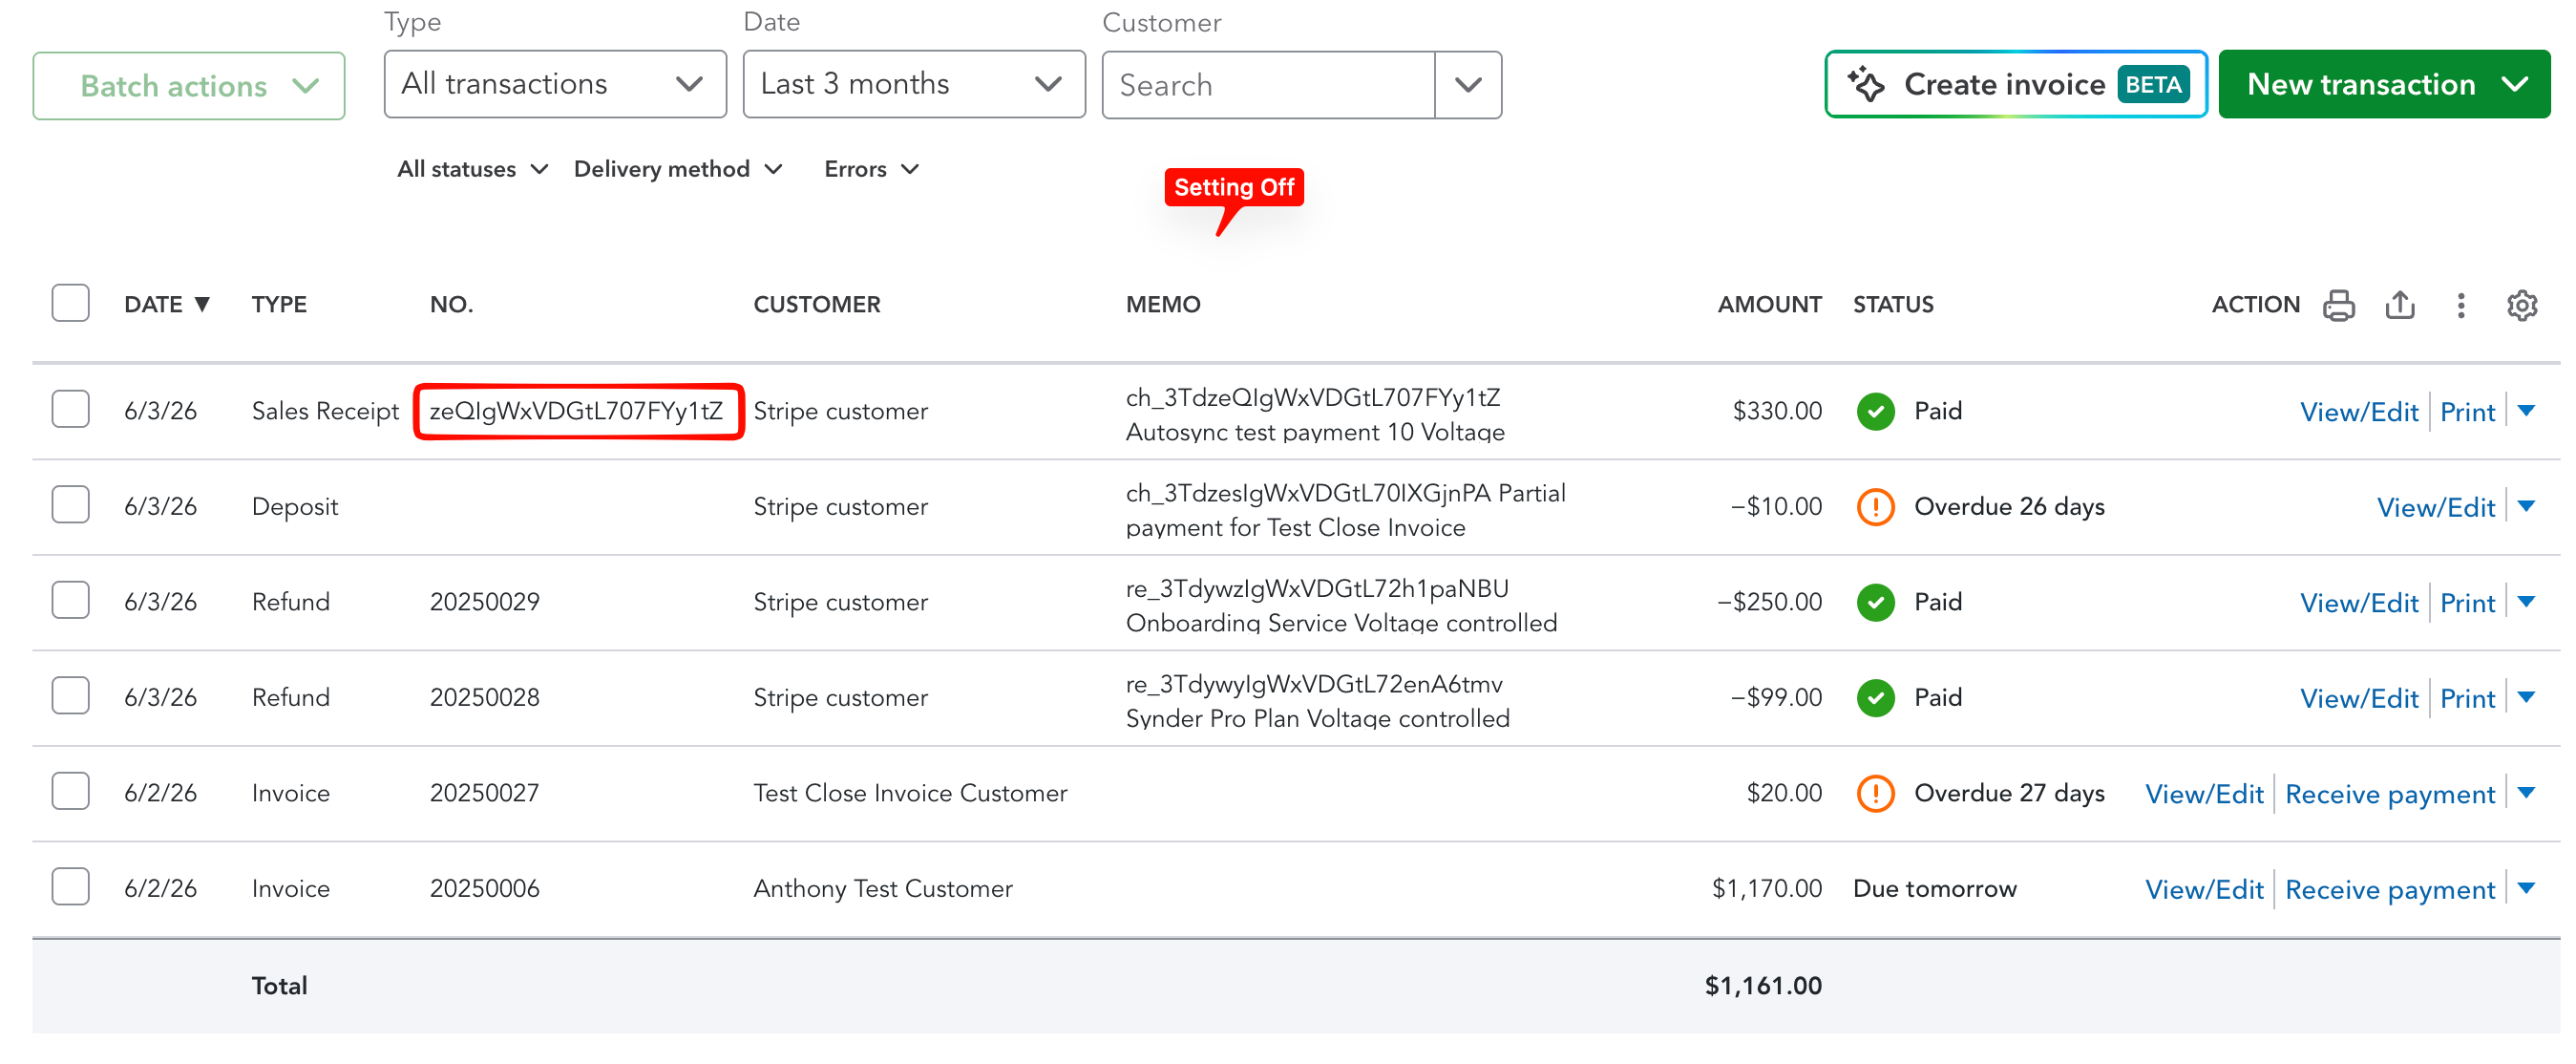The width and height of the screenshot is (2576, 1064).
Task: Open the Type All transactions dropdown
Action: [x=555, y=84]
